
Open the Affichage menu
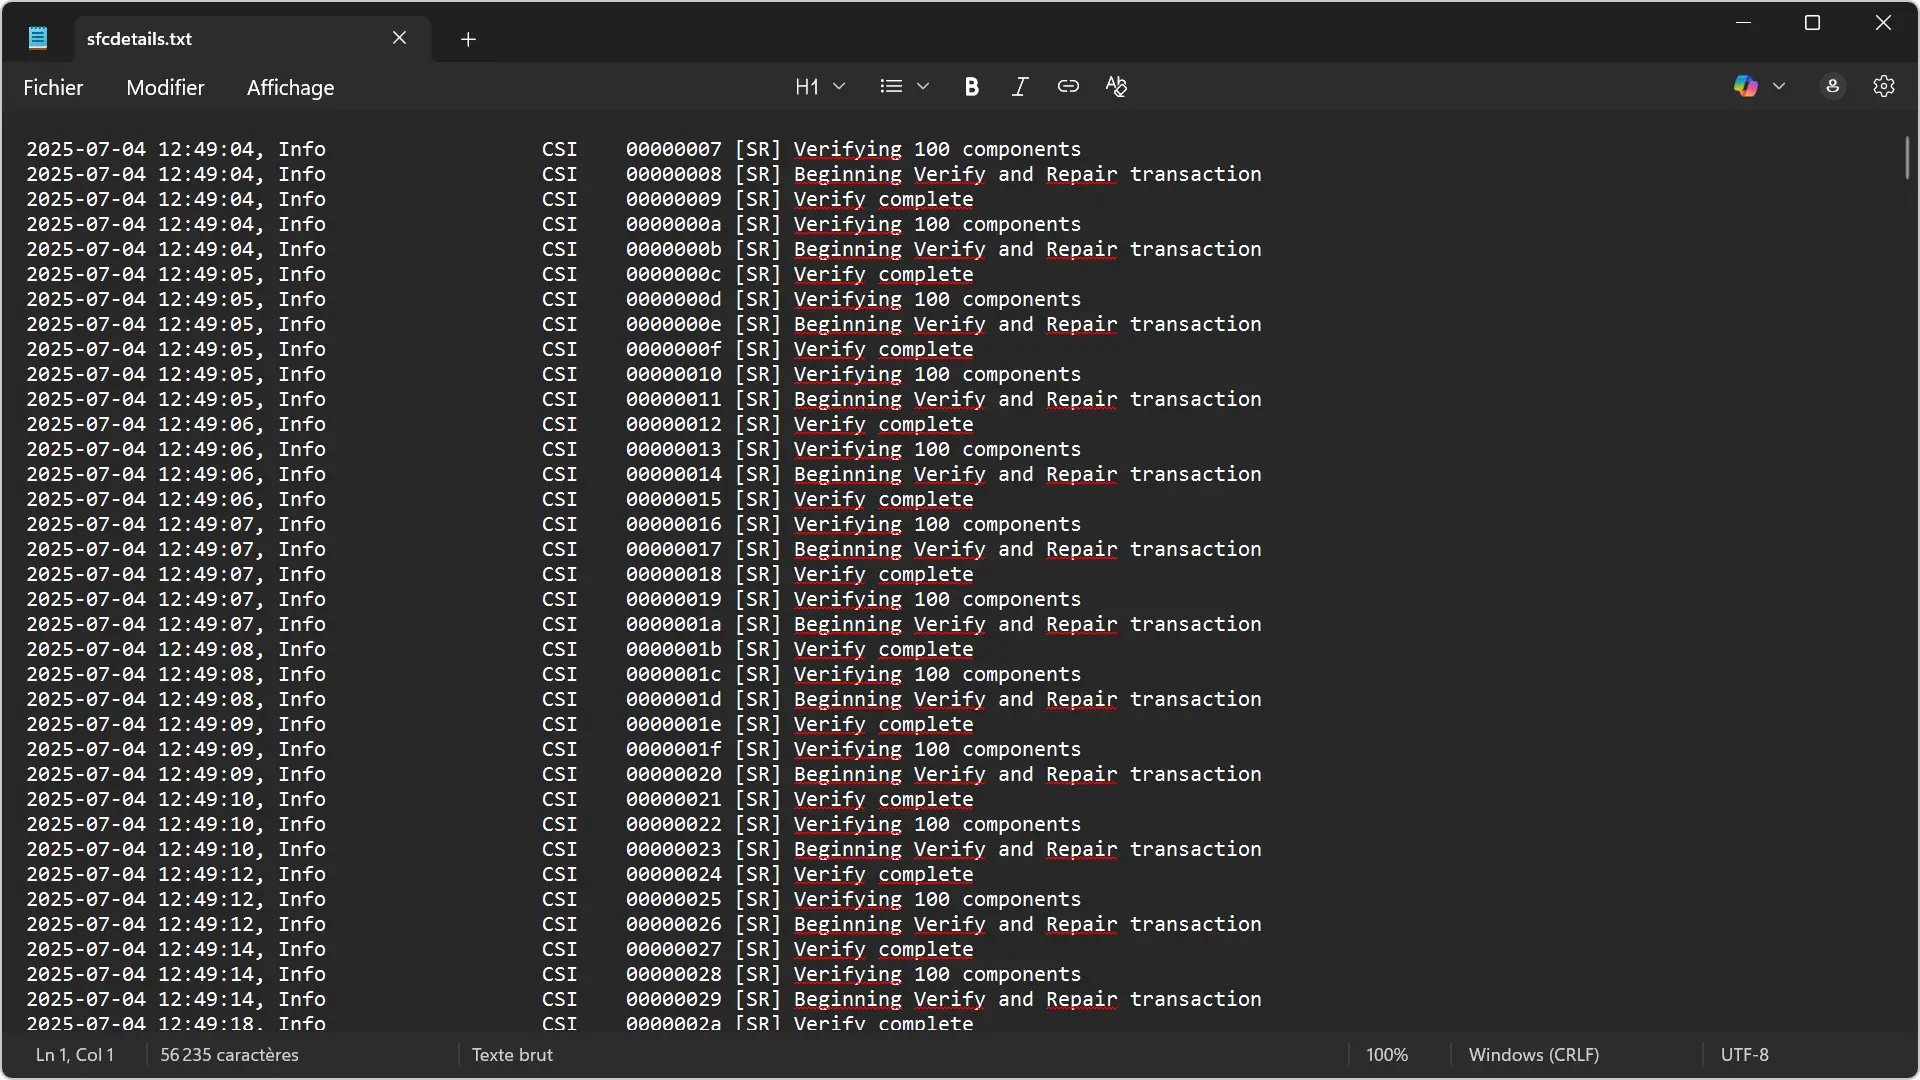click(290, 87)
